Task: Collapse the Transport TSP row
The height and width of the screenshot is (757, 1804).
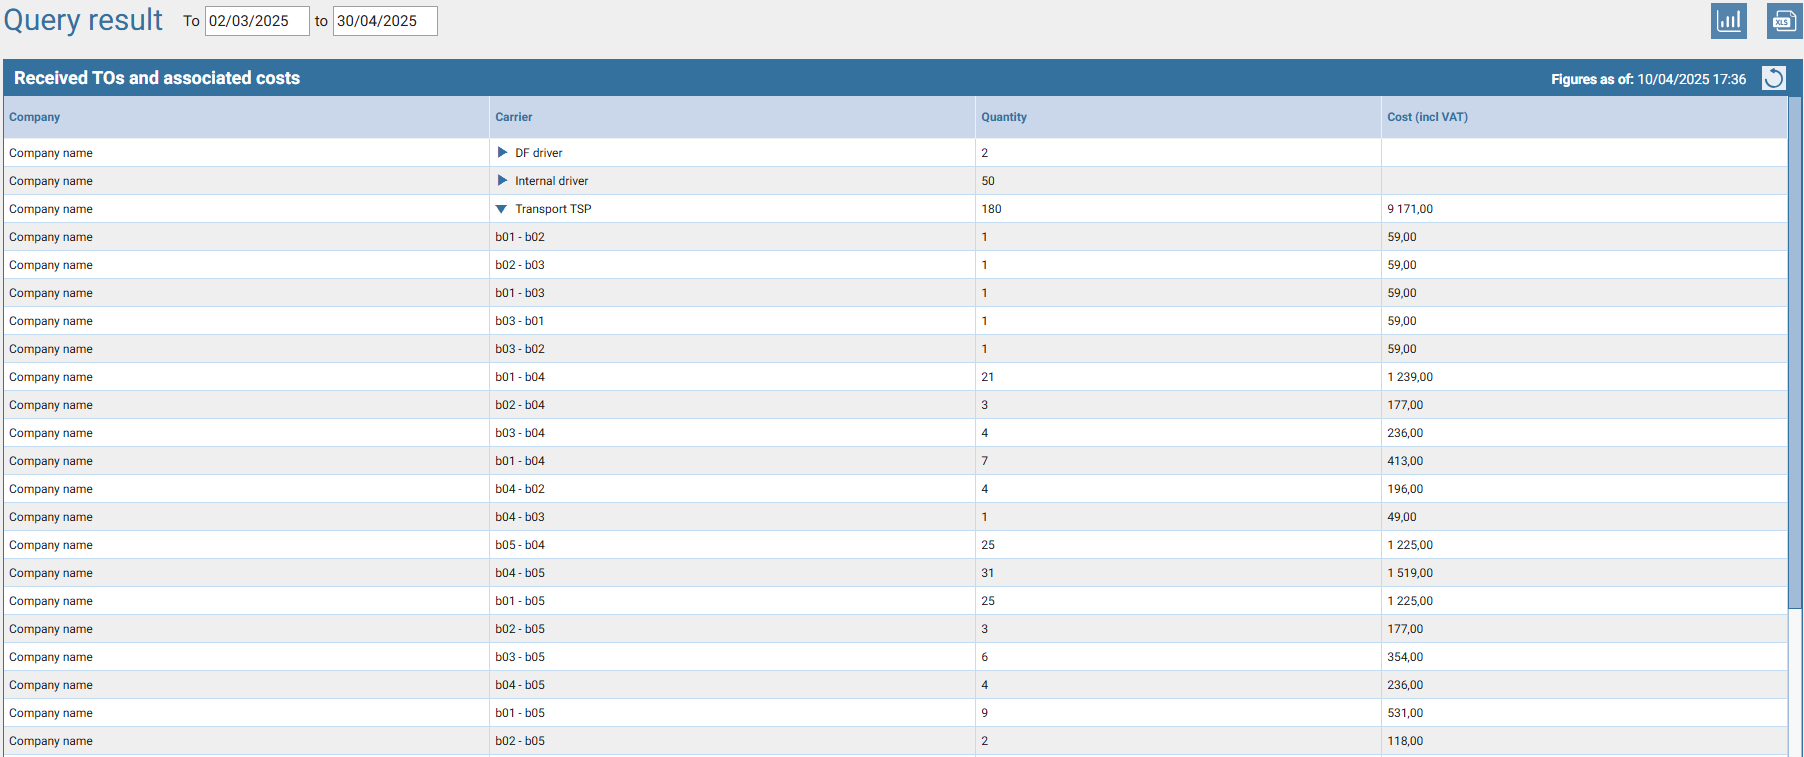Action: click(502, 209)
